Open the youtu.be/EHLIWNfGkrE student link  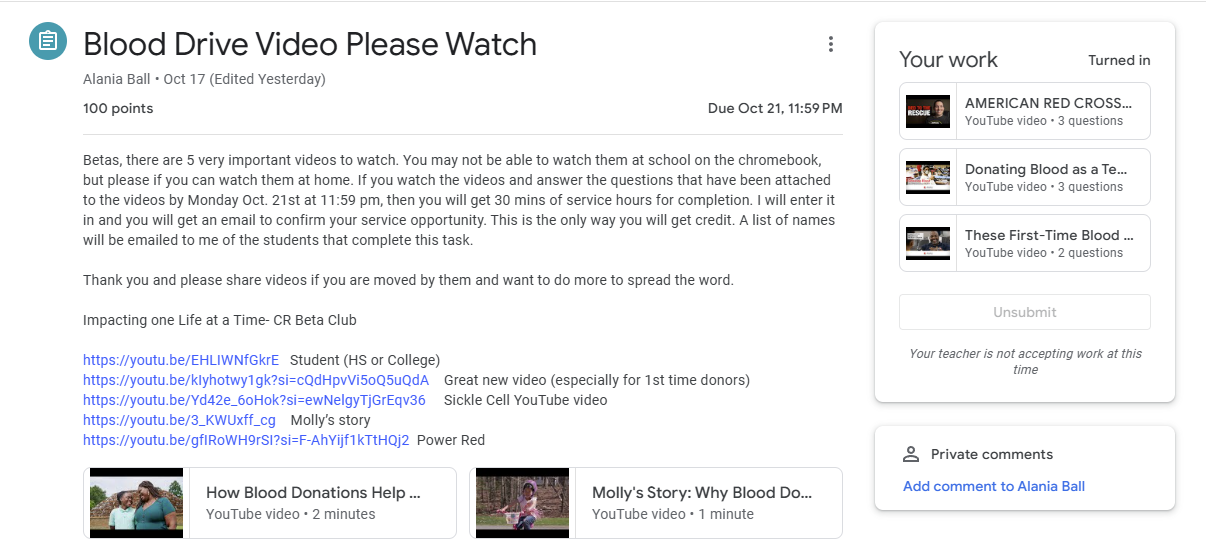click(x=181, y=360)
